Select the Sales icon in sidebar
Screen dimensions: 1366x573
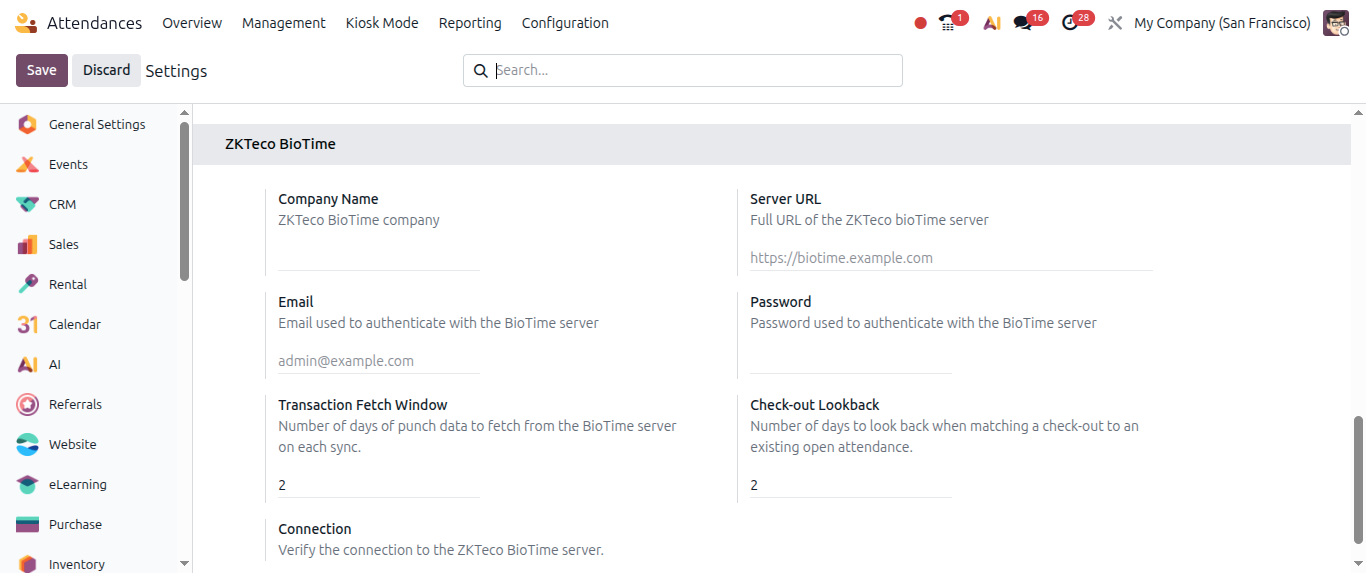[27, 245]
